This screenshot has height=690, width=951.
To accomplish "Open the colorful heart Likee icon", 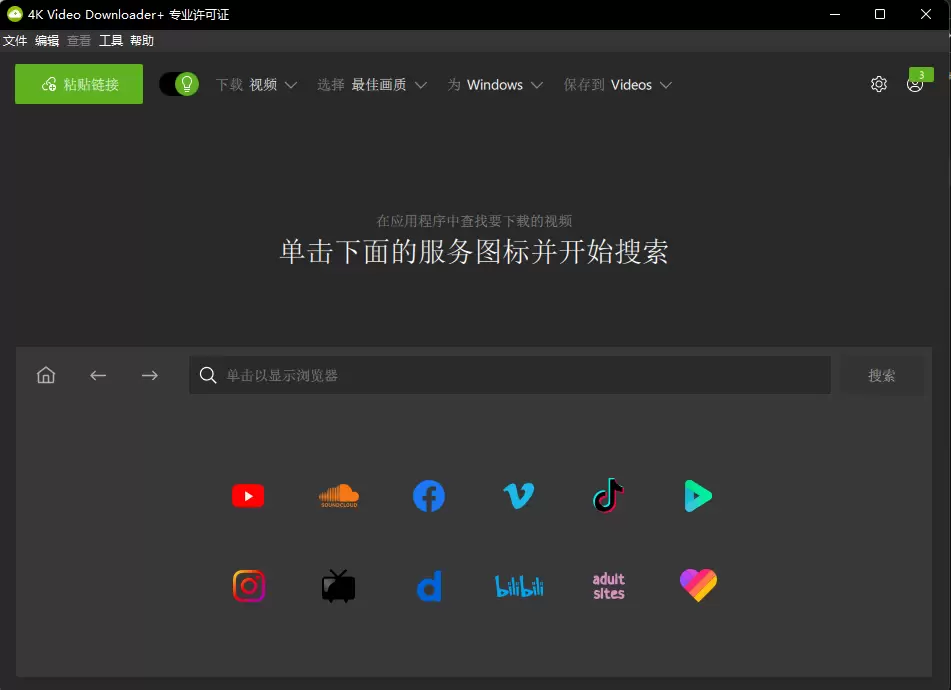I will (698, 585).
